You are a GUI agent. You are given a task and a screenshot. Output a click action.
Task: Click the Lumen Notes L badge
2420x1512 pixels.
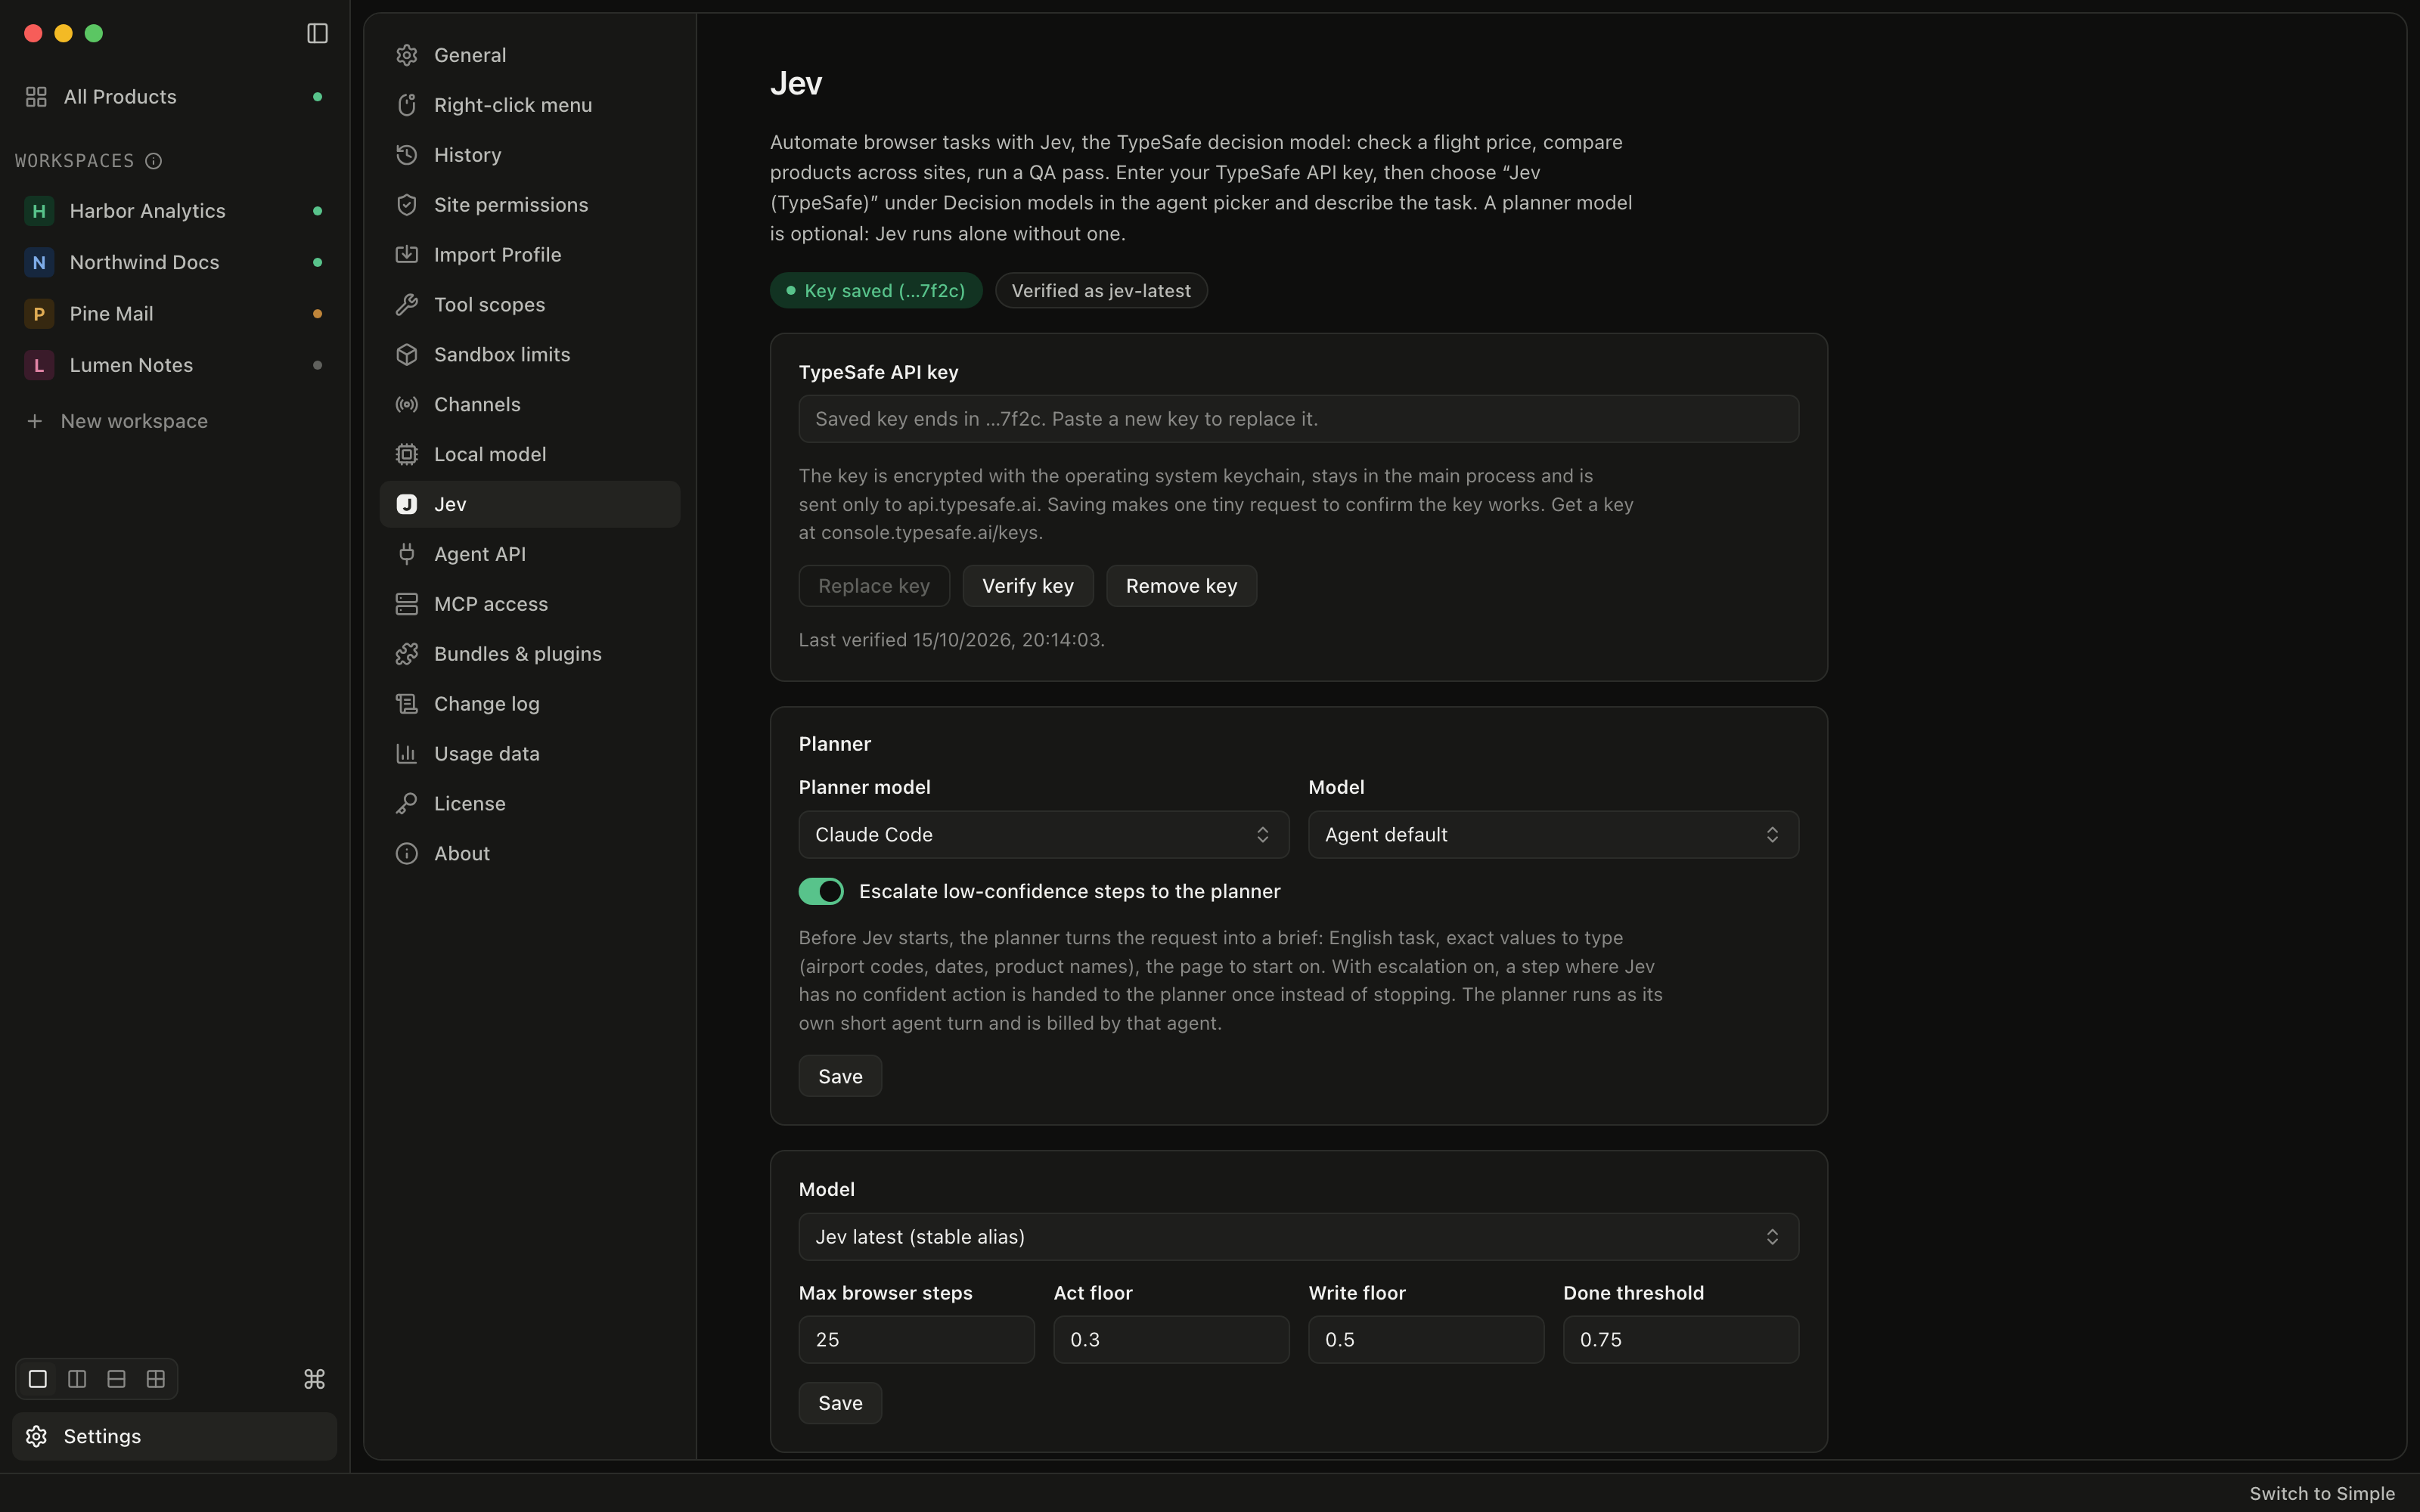coord(39,365)
